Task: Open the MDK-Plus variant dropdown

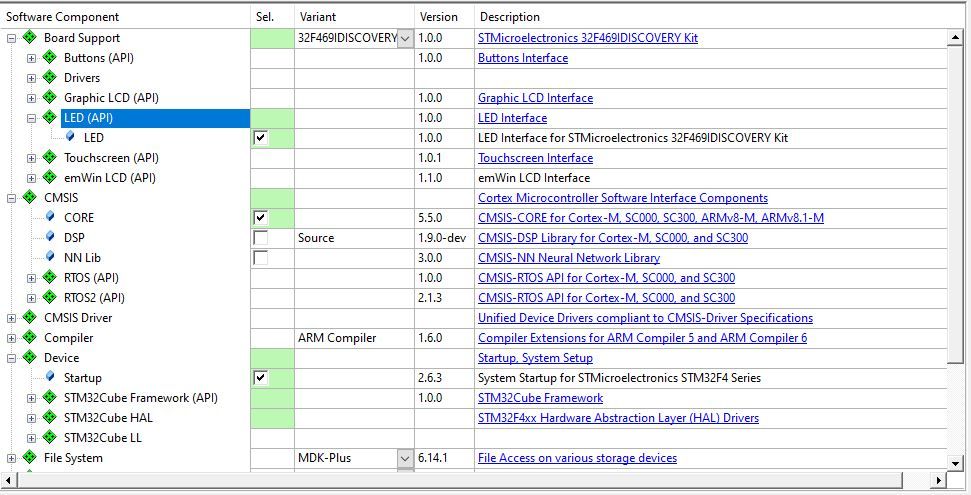Action: (405, 458)
